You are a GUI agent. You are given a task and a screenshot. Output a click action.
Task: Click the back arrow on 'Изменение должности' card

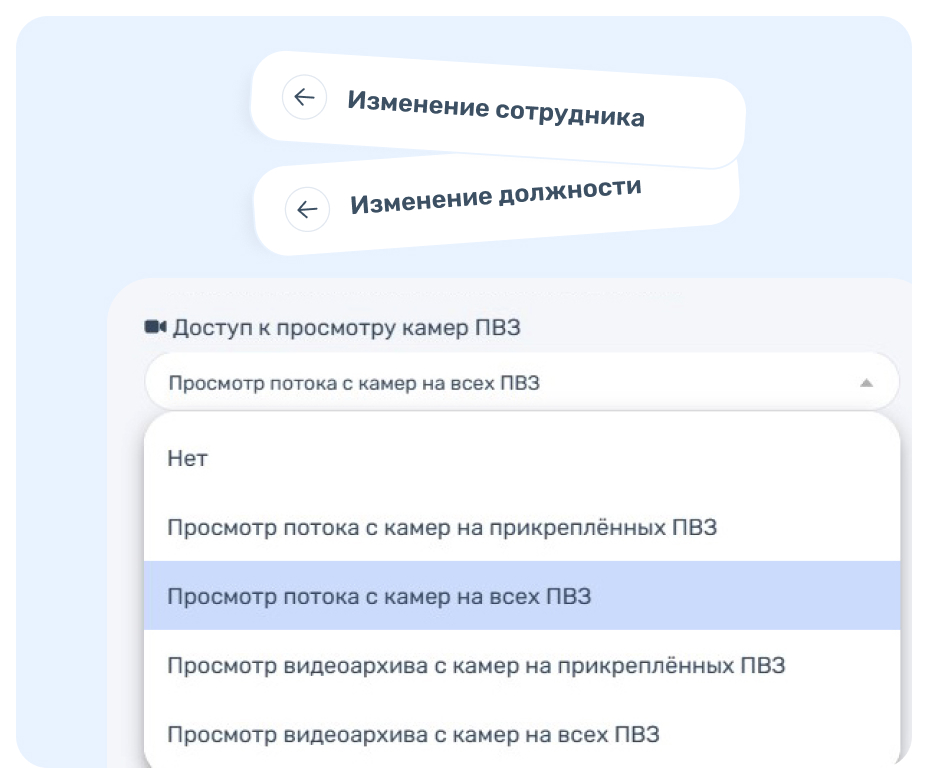[x=306, y=210]
